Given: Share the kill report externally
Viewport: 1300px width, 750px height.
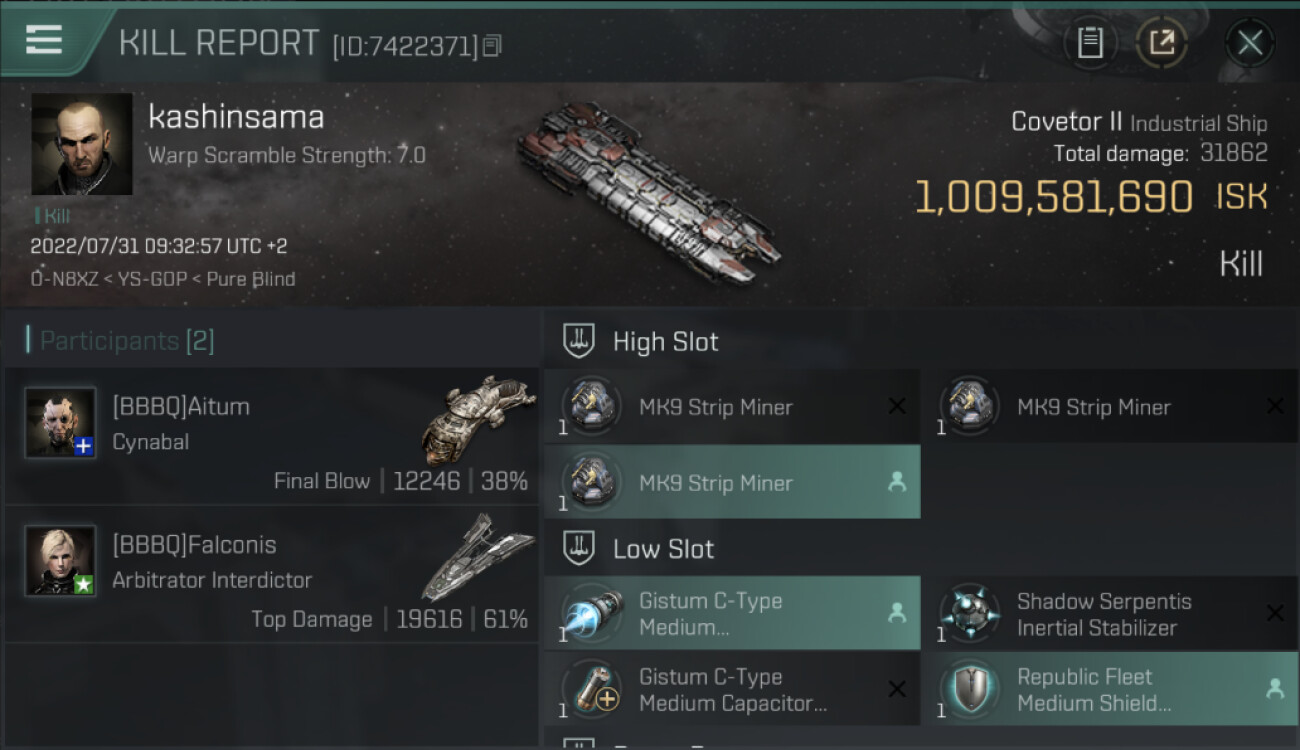Looking at the screenshot, I should point(1161,43).
